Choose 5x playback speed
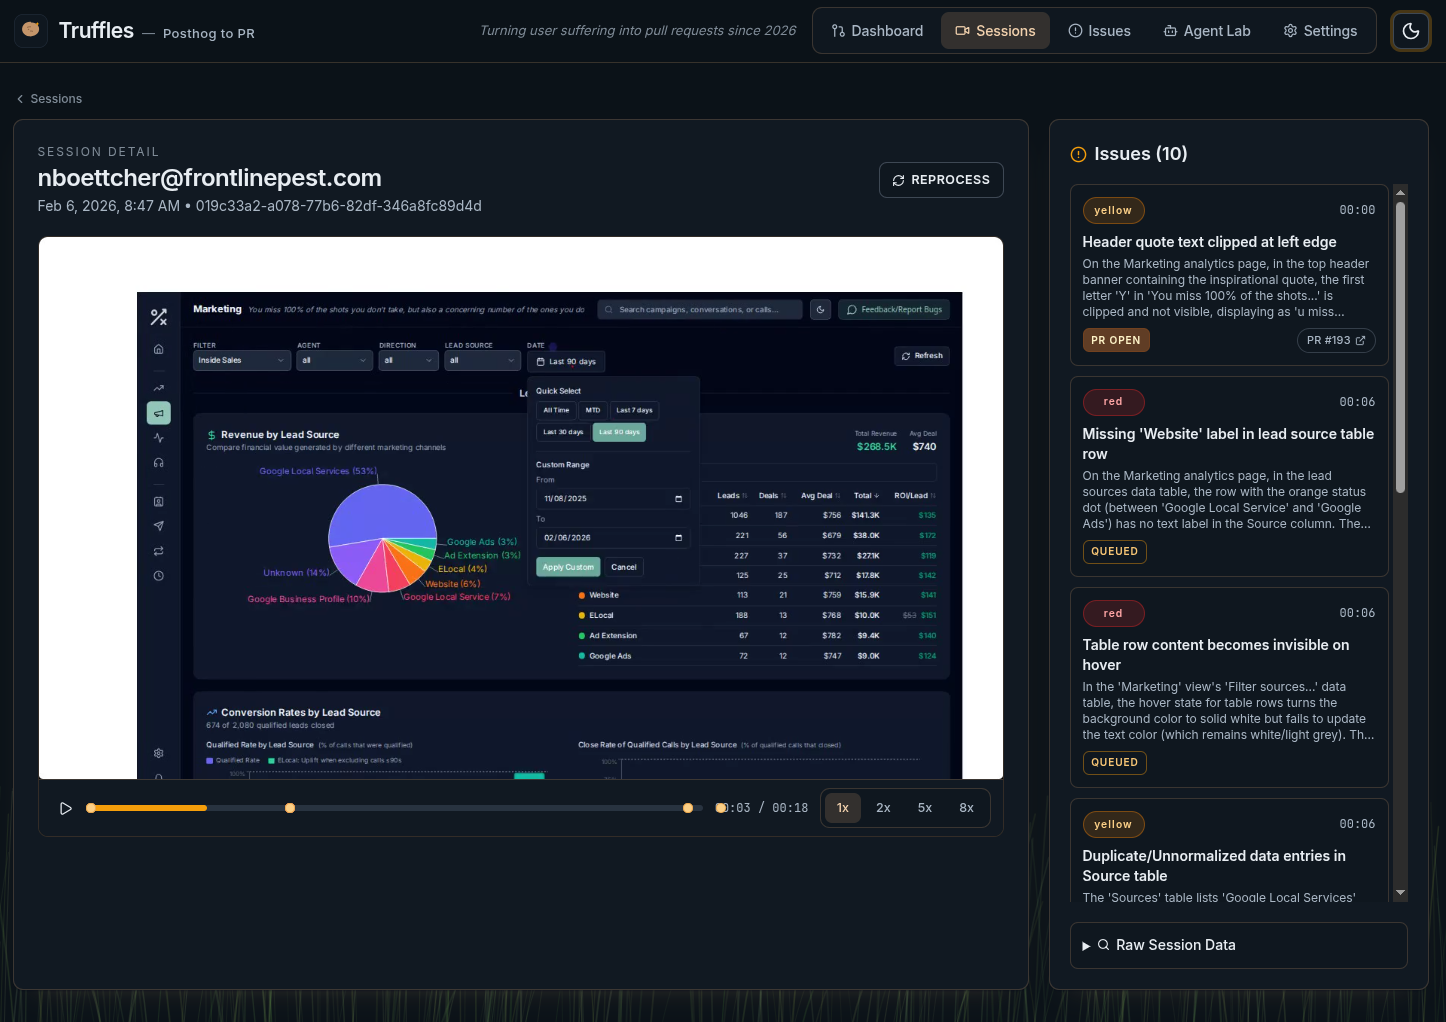Image resolution: width=1446 pixels, height=1022 pixels. (925, 808)
